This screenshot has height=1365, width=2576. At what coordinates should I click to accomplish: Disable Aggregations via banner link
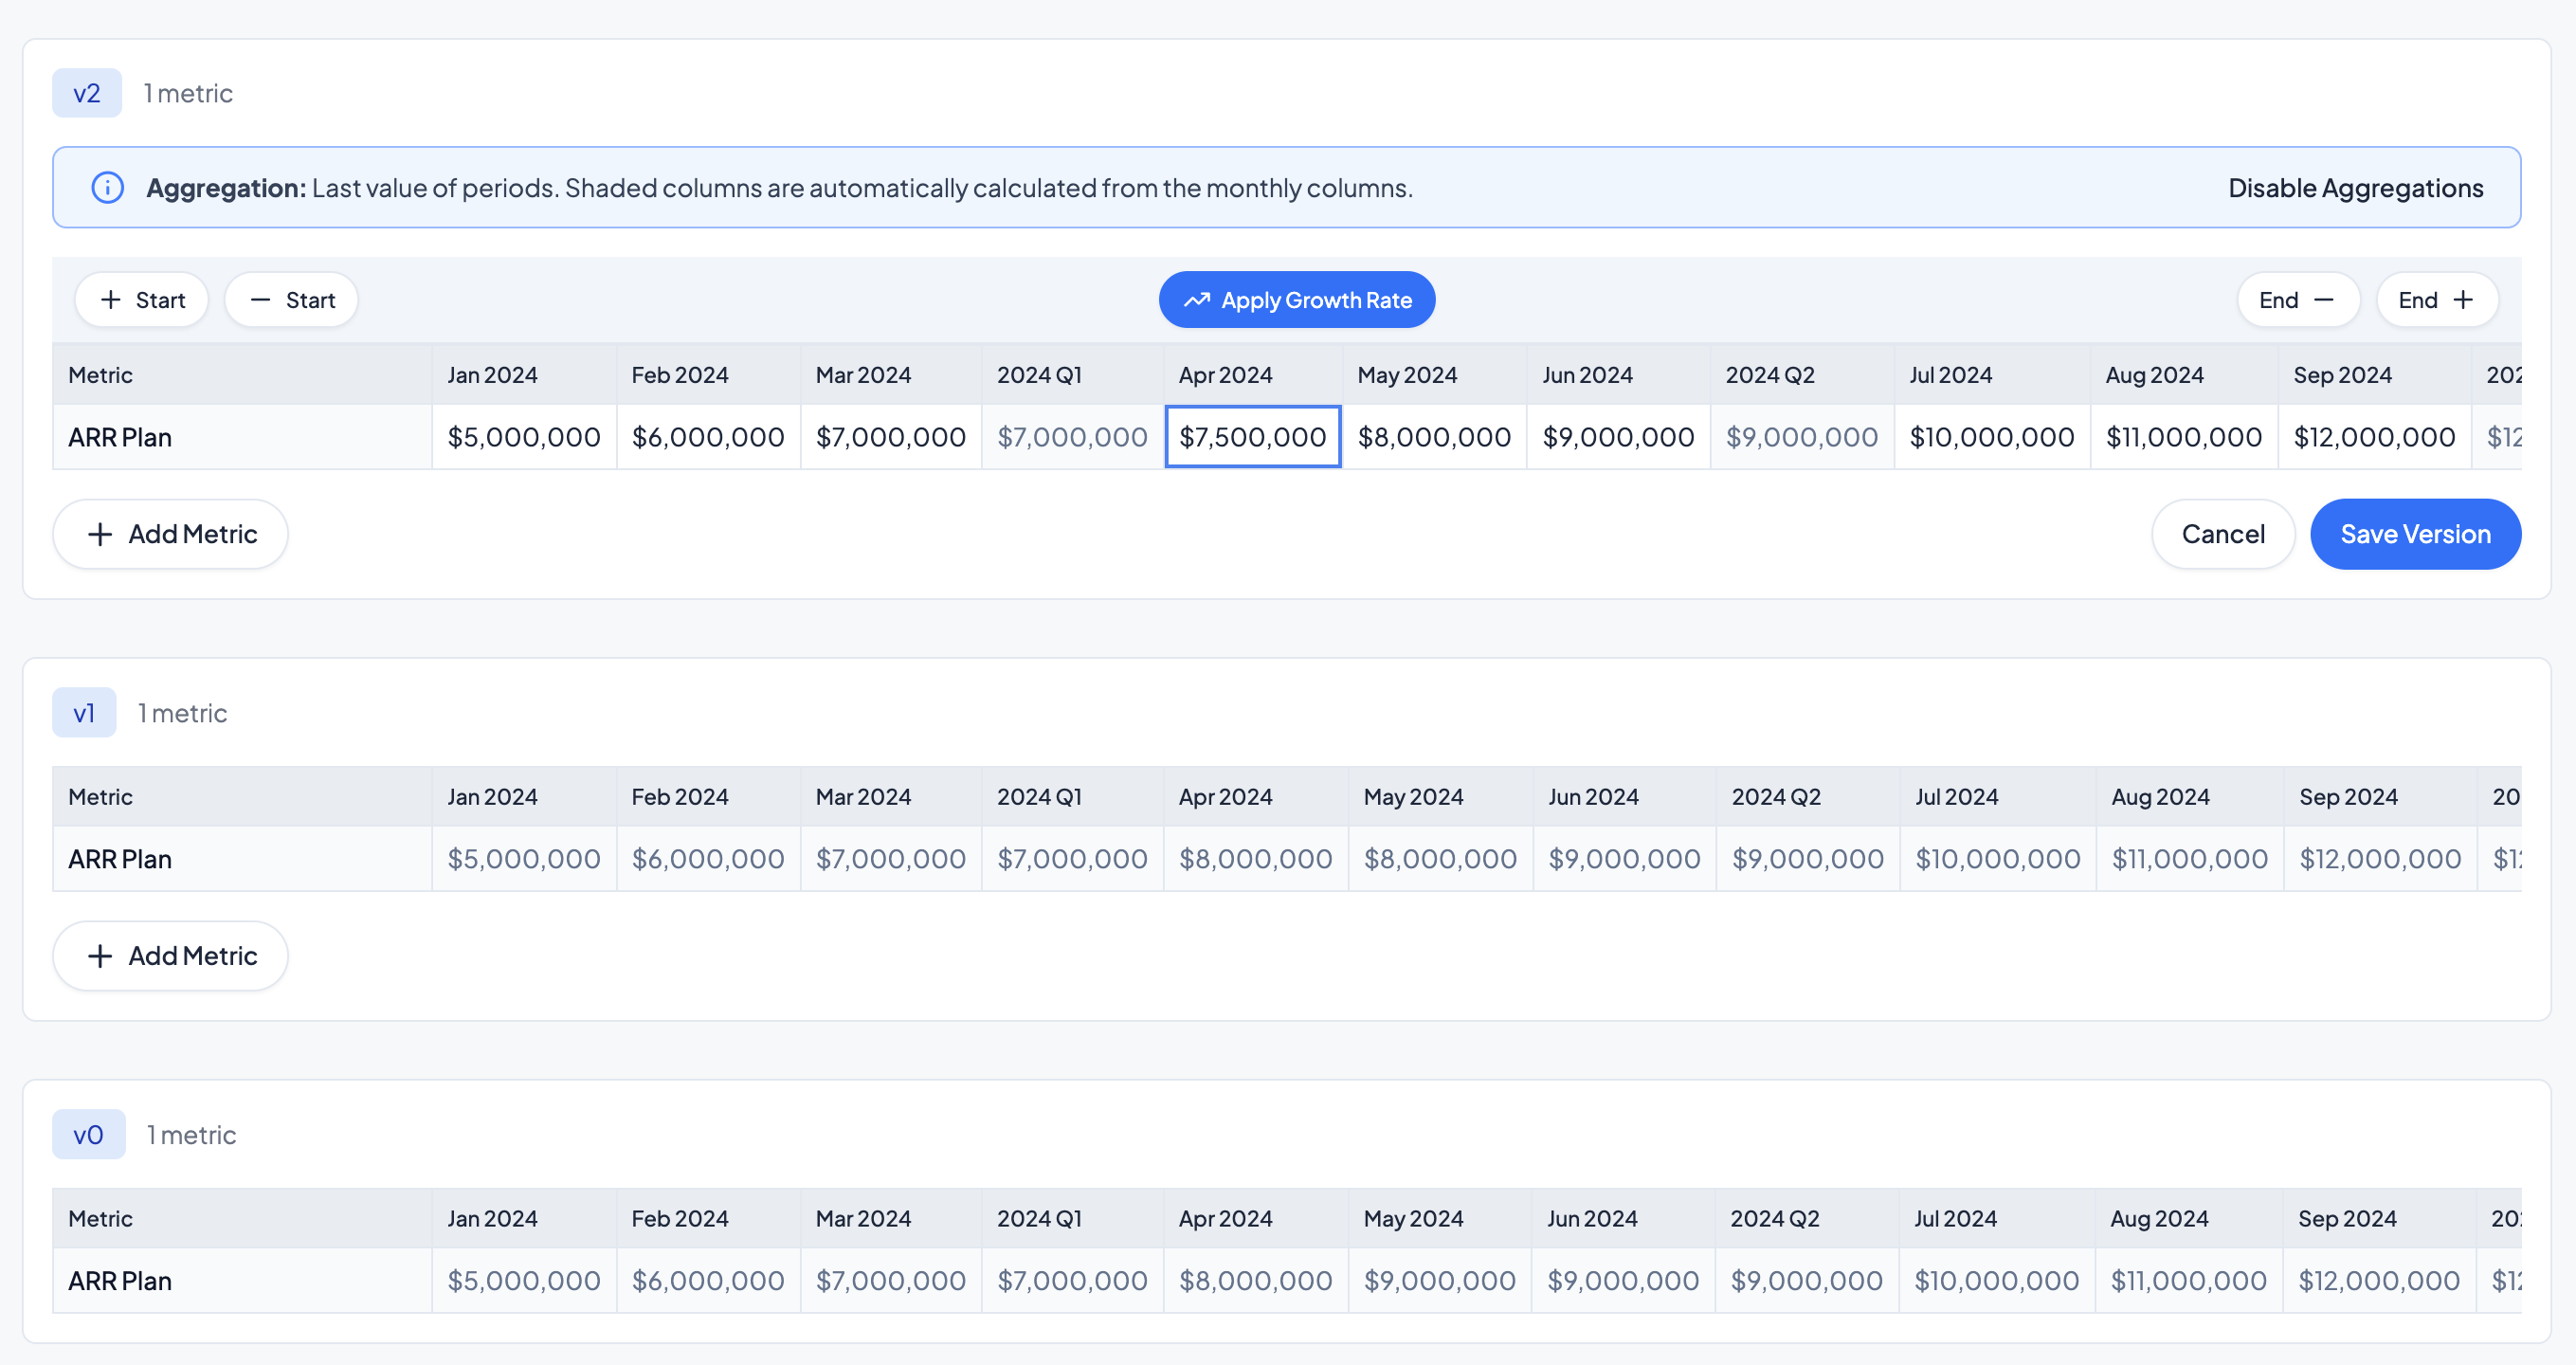2355,188
